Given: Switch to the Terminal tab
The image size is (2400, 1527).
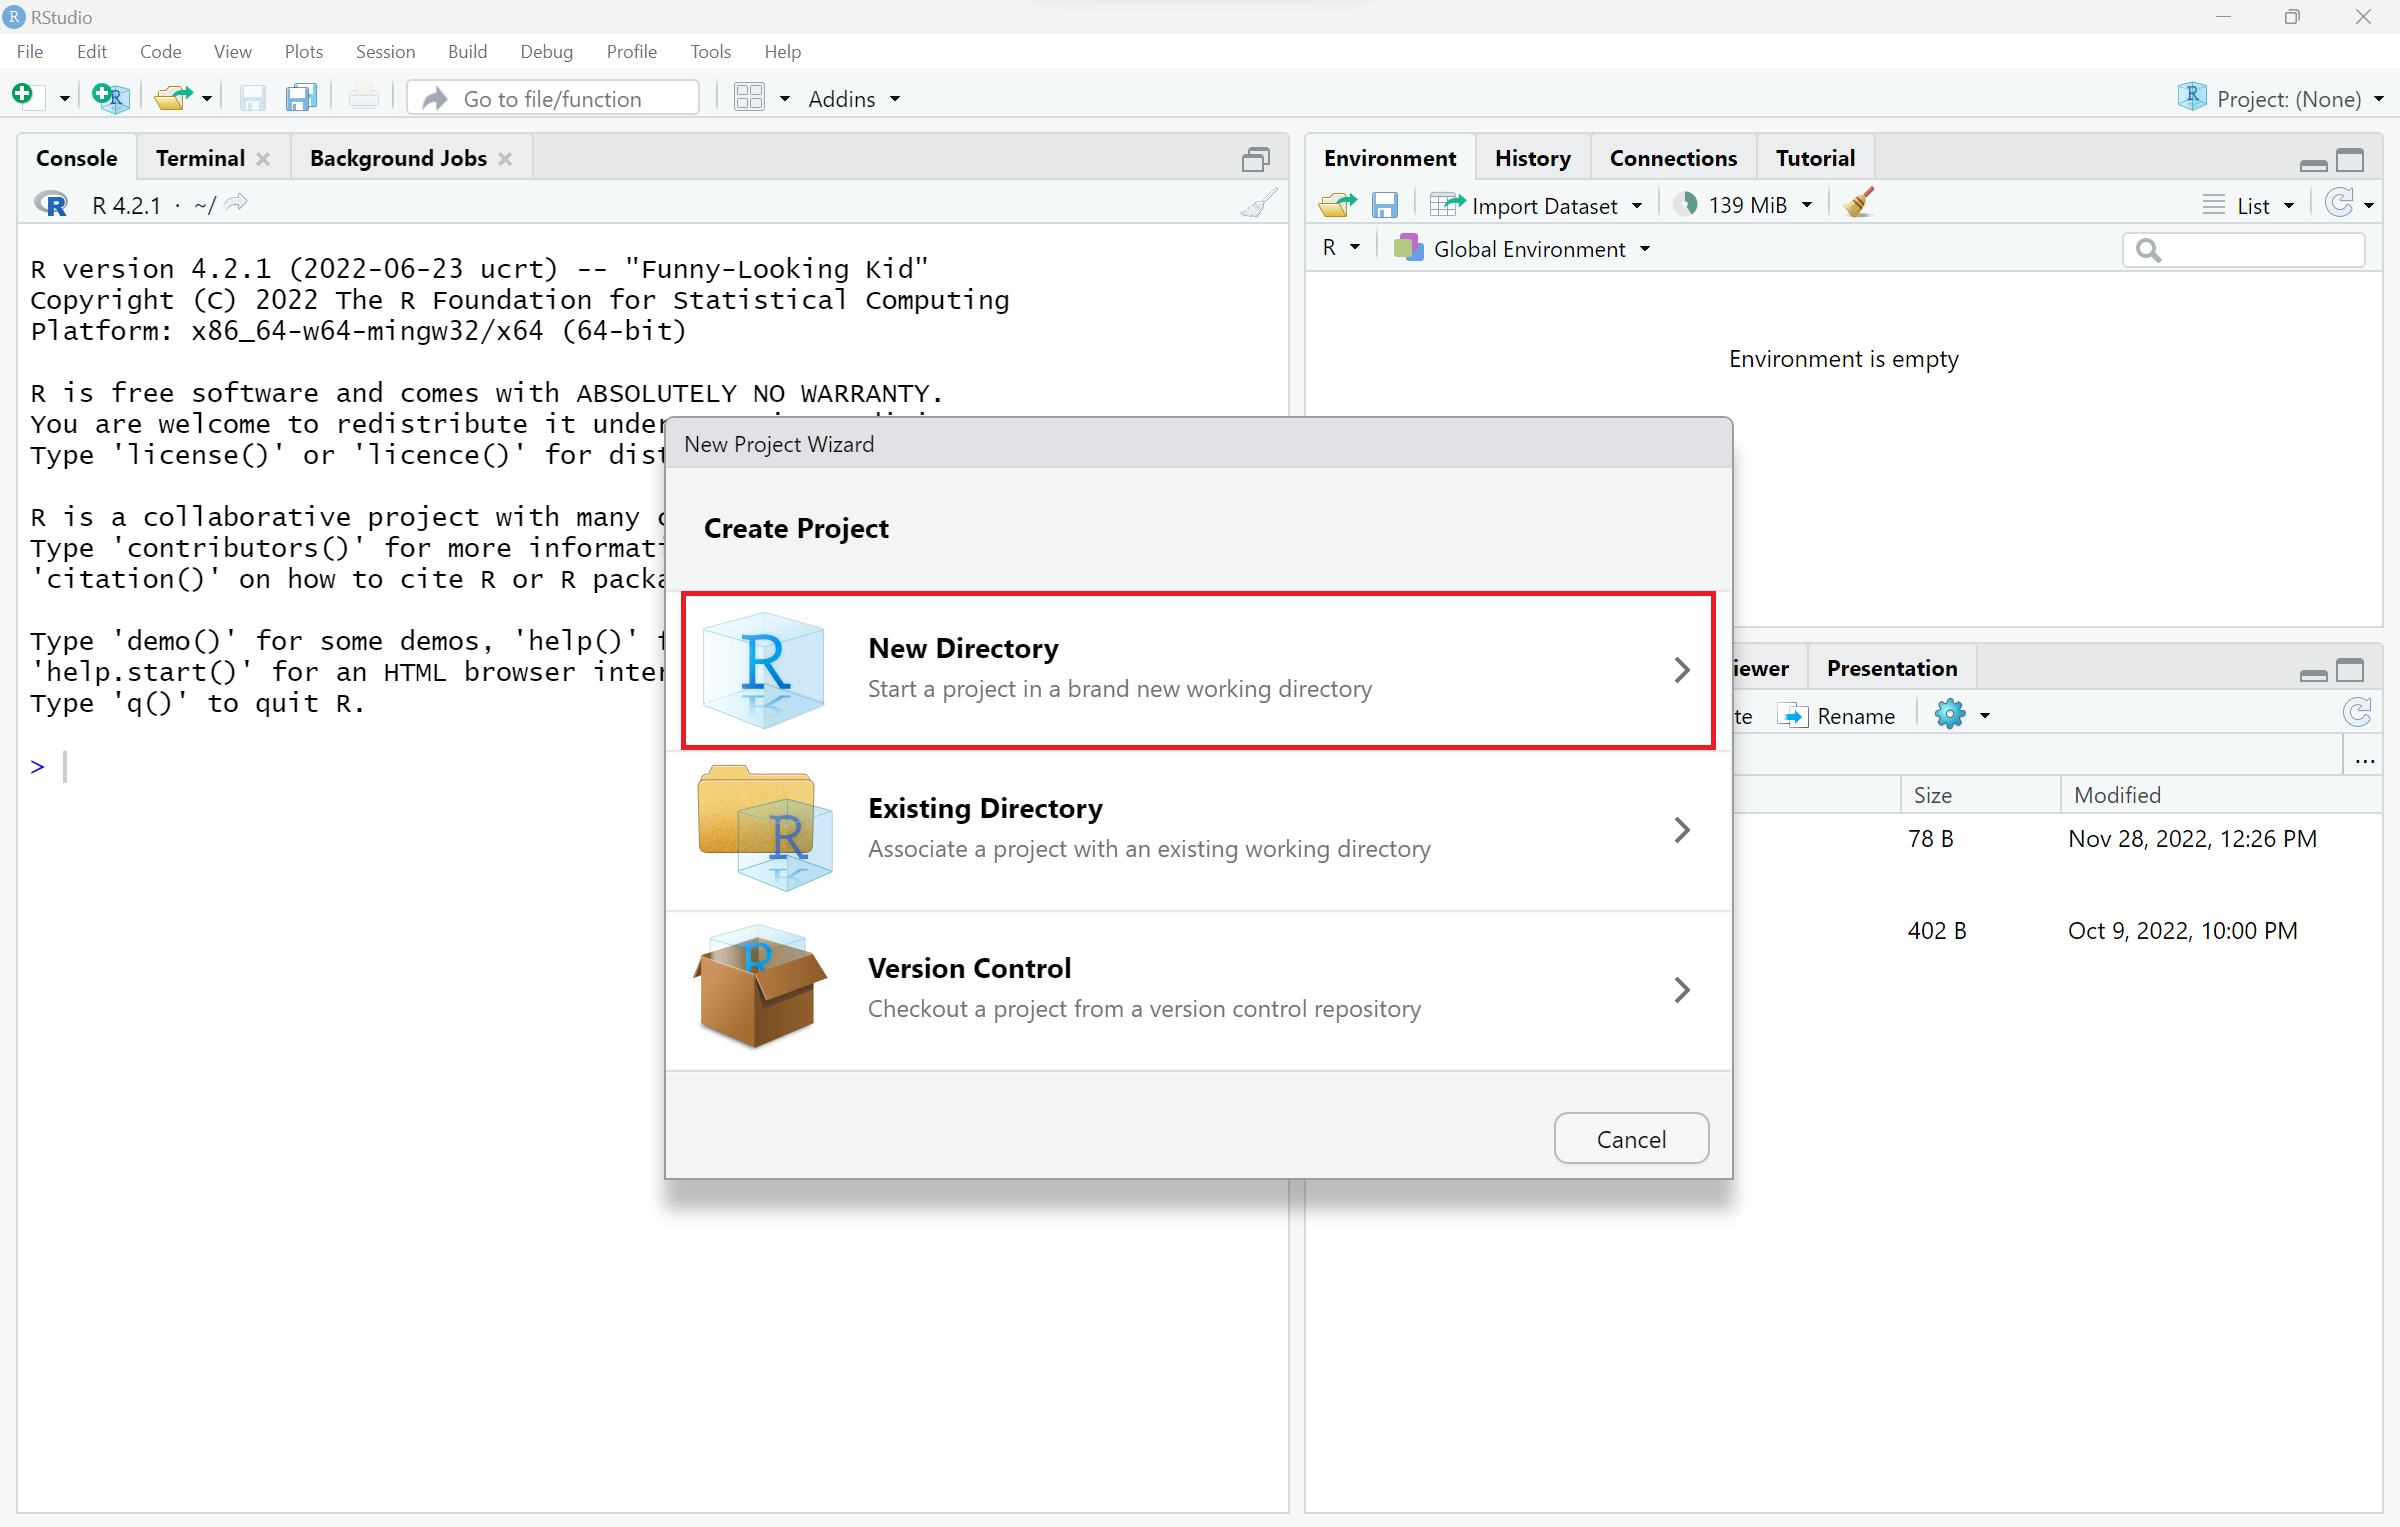Looking at the screenshot, I should point(199,158).
